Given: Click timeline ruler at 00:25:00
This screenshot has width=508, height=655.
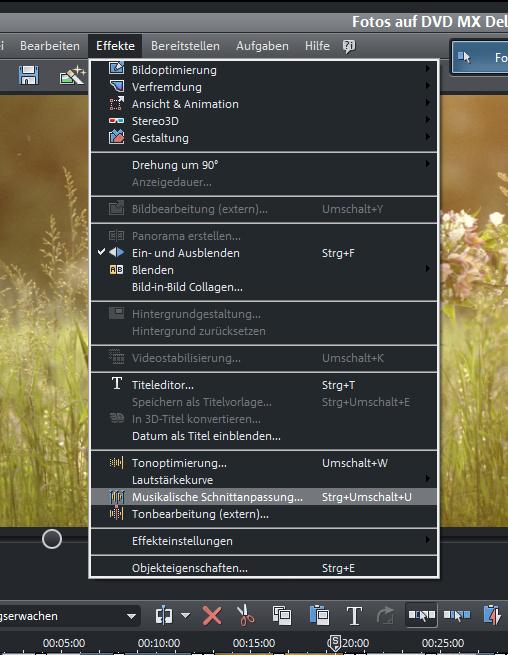Looking at the screenshot, I should coord(442,643).
